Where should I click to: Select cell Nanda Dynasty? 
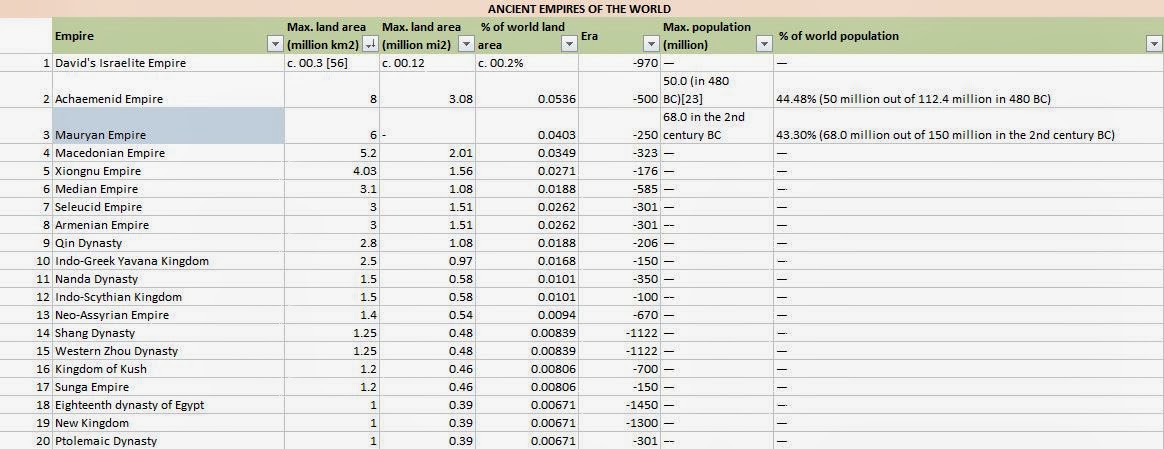(168, 279)
